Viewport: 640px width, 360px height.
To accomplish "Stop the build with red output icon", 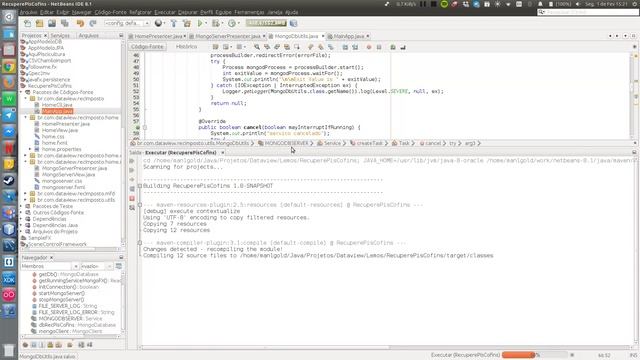I will tap(132, 198).
